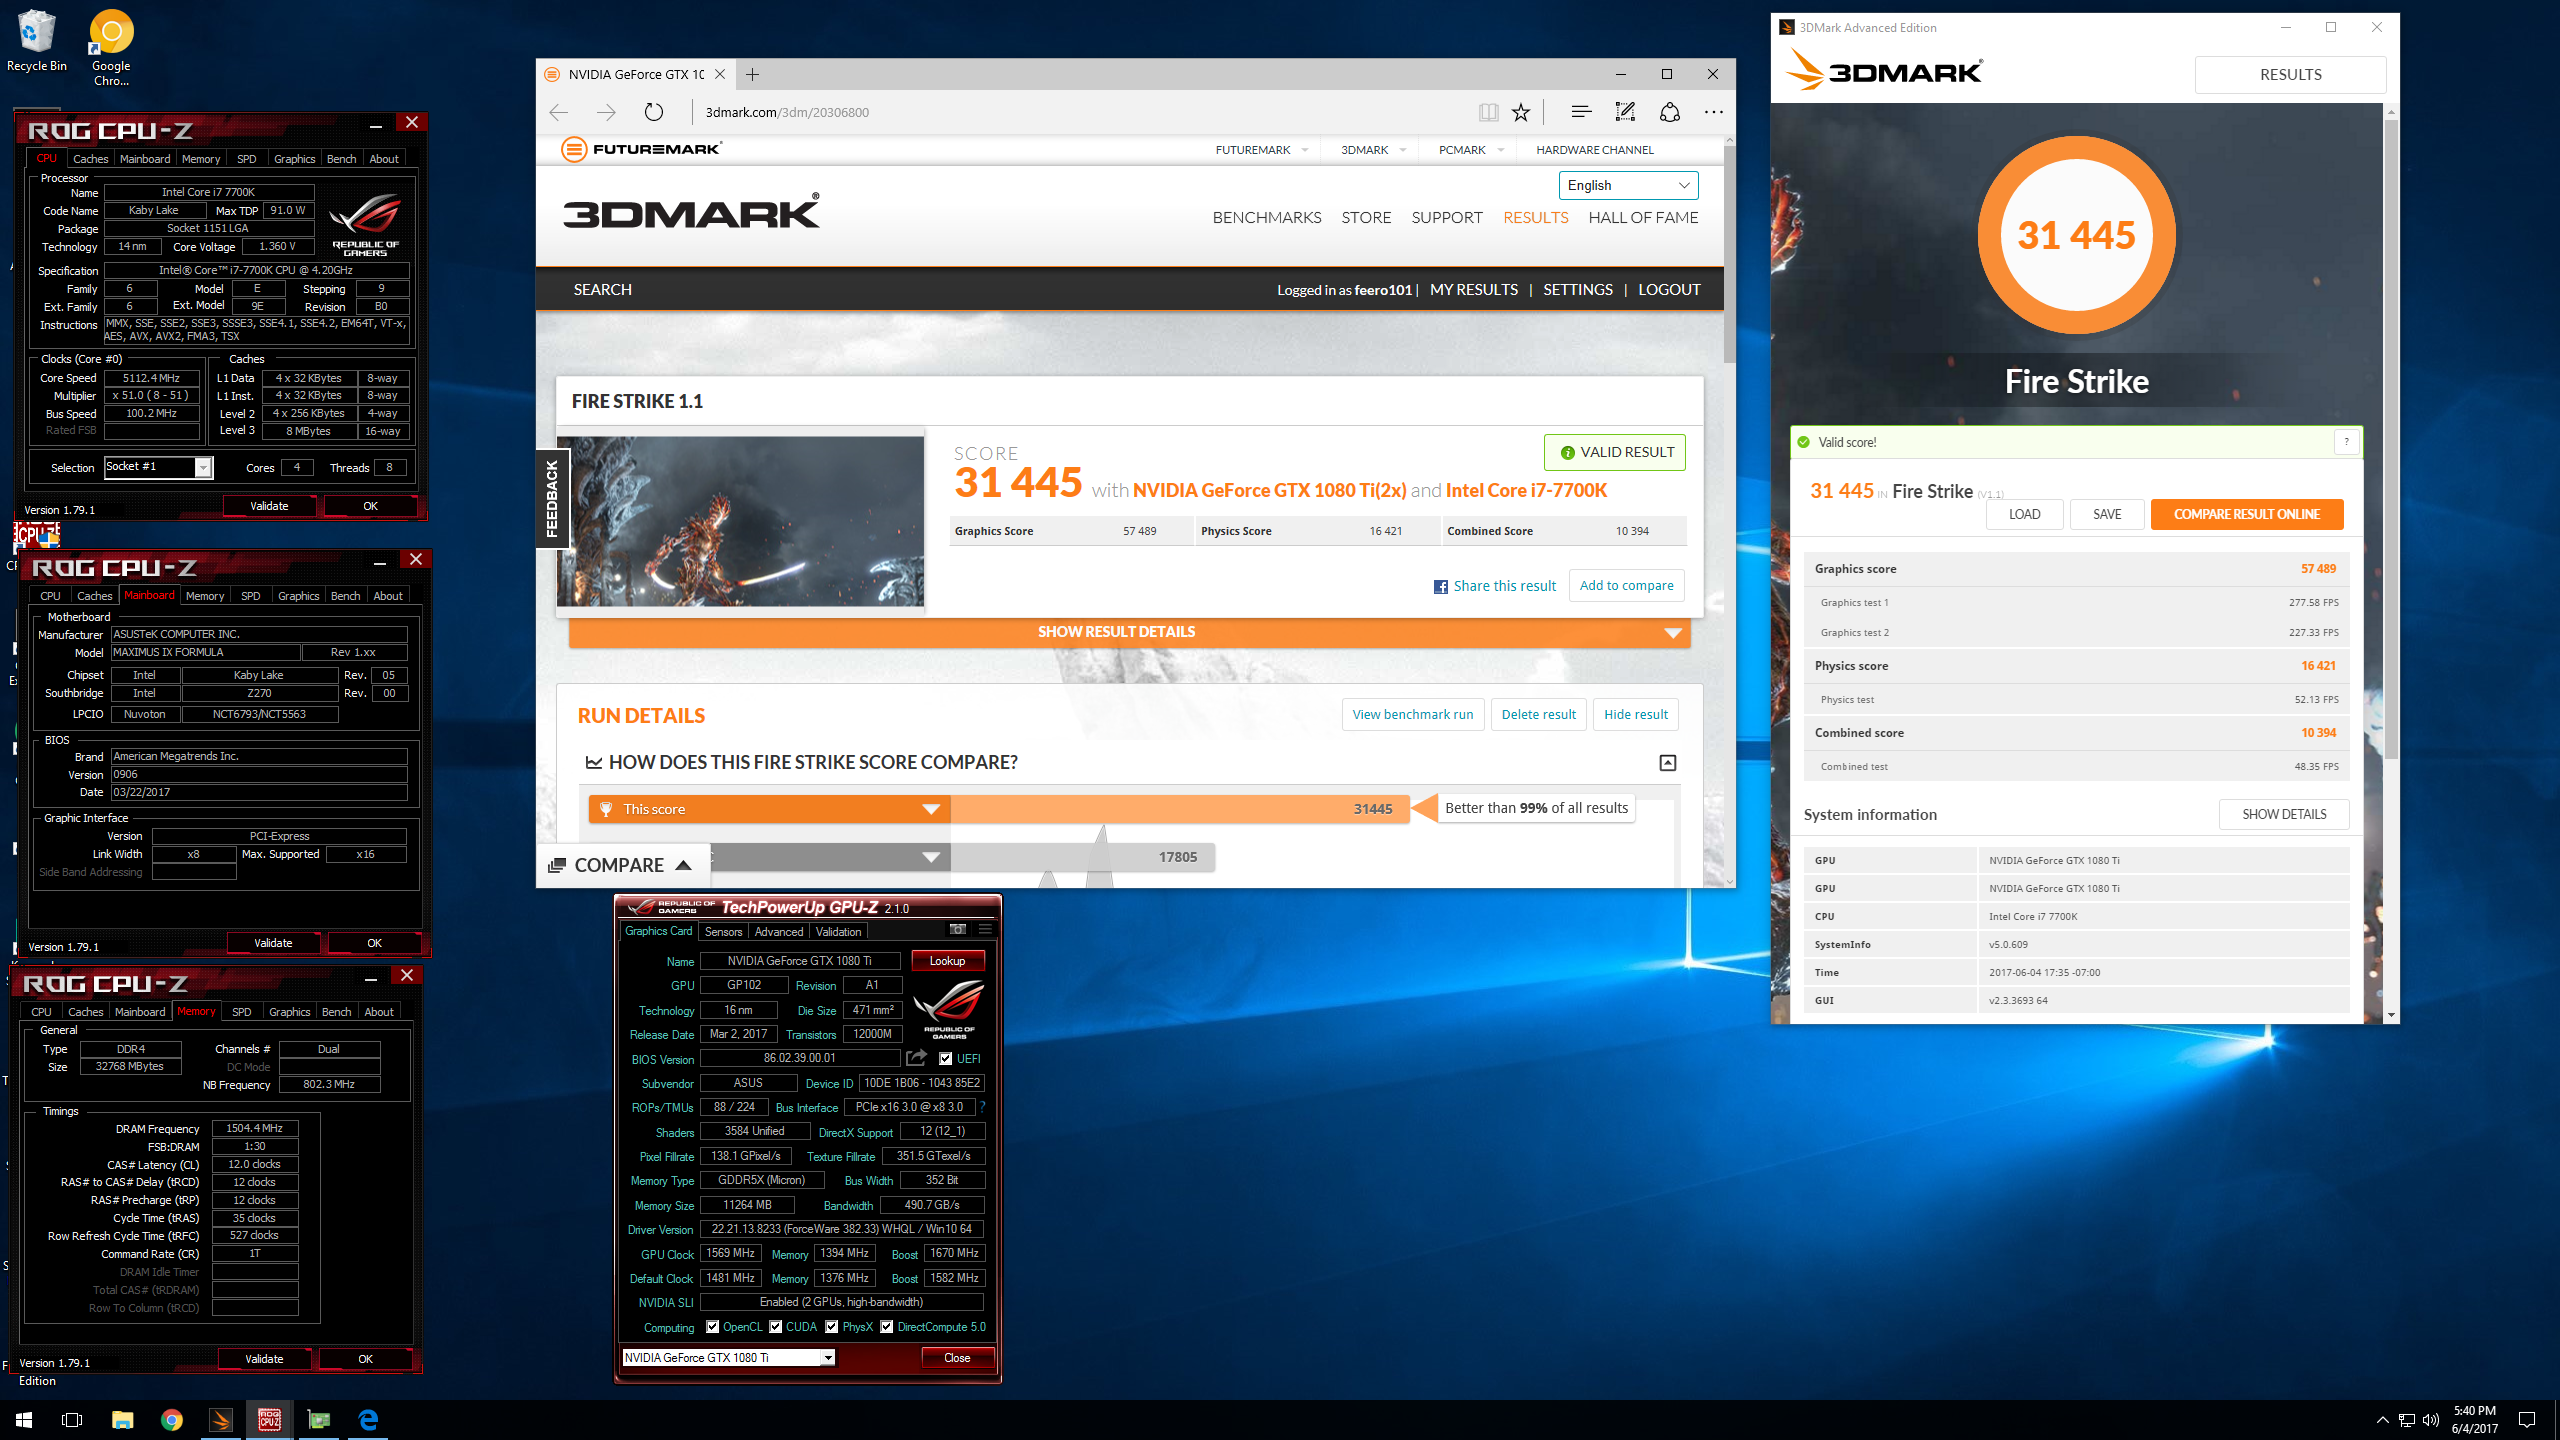This screenshot has width=2560, height=1440.
Task: Open the 3DMark app from the taskbar
Action: tap(220, 1420)
